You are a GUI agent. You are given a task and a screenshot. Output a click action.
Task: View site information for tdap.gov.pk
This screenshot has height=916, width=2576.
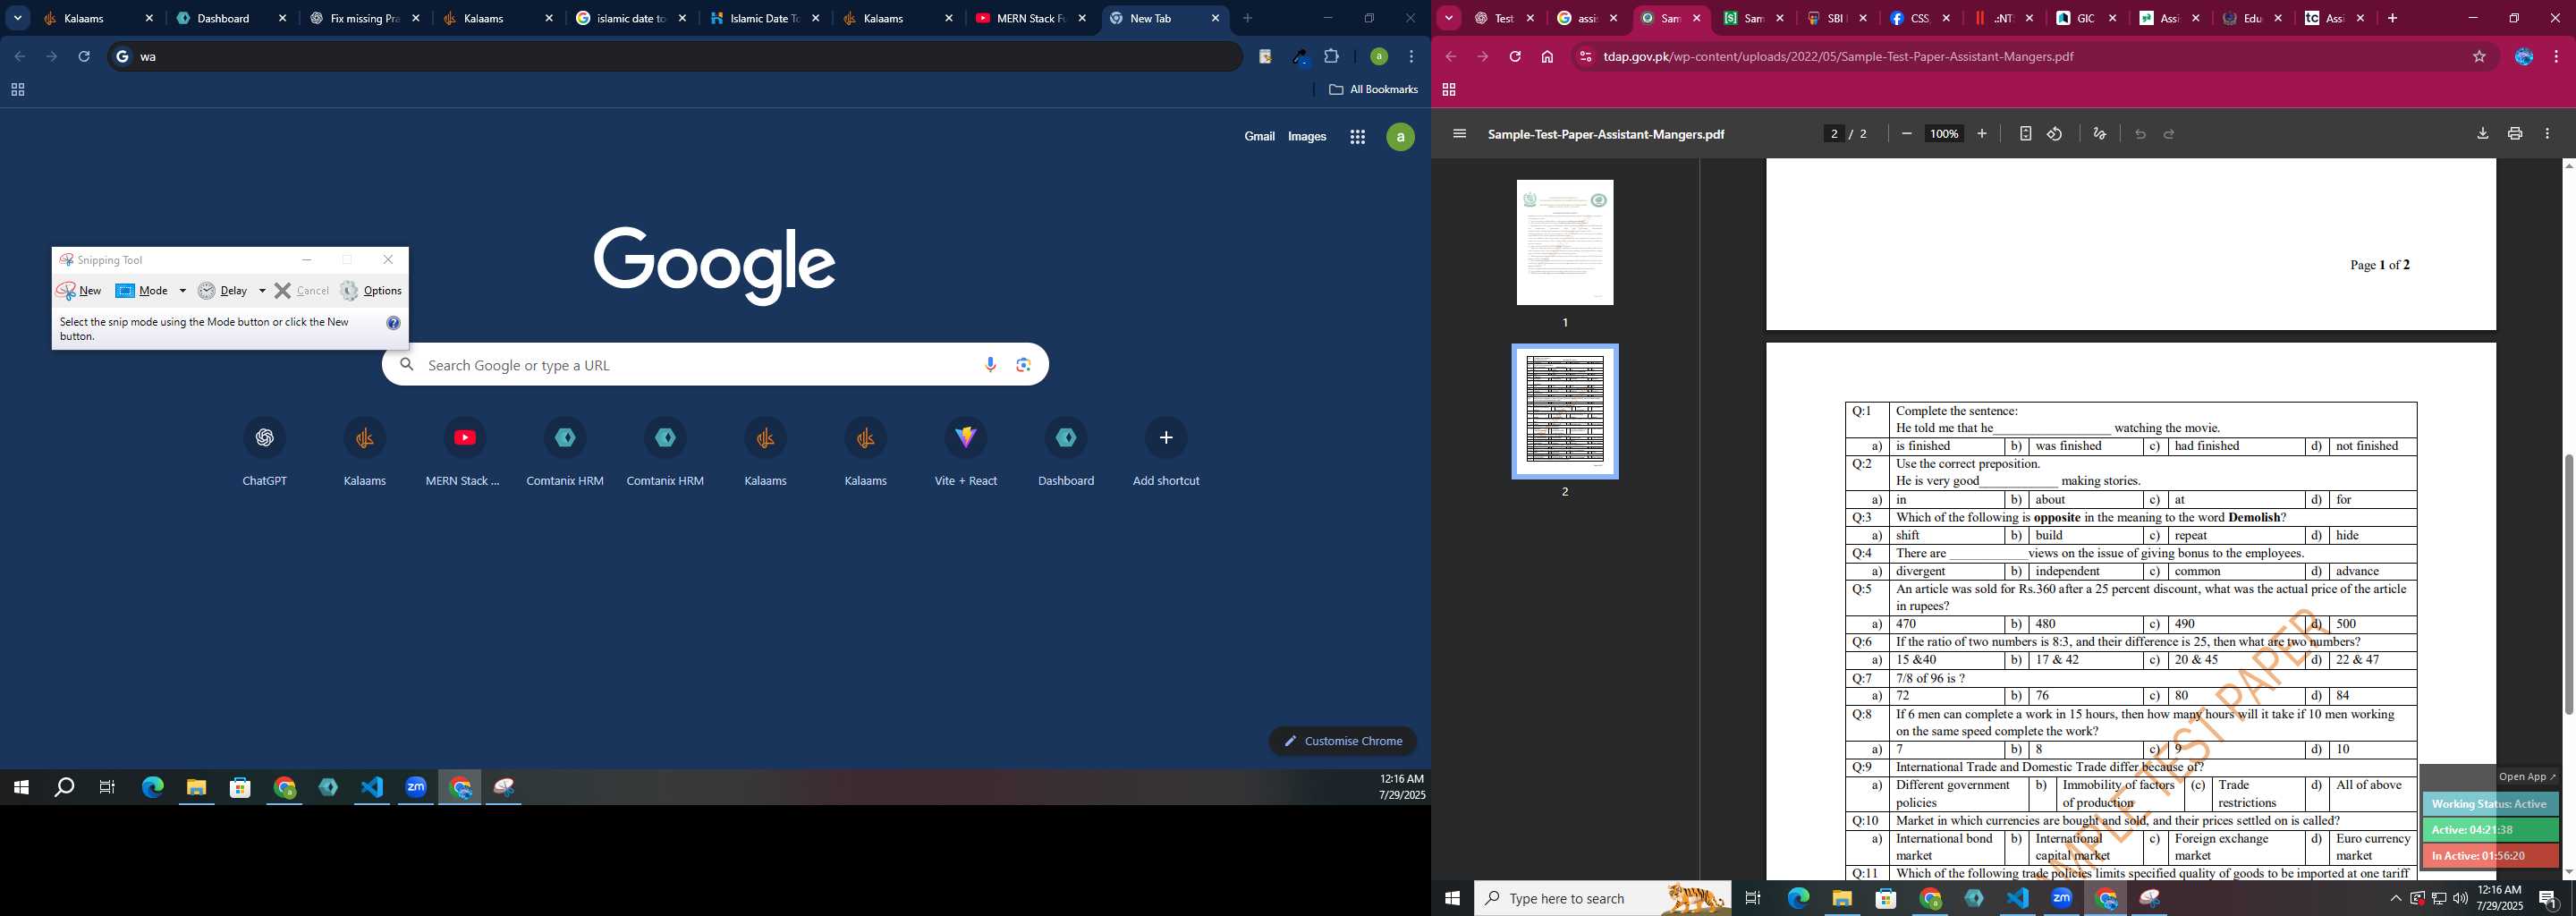1584,57
